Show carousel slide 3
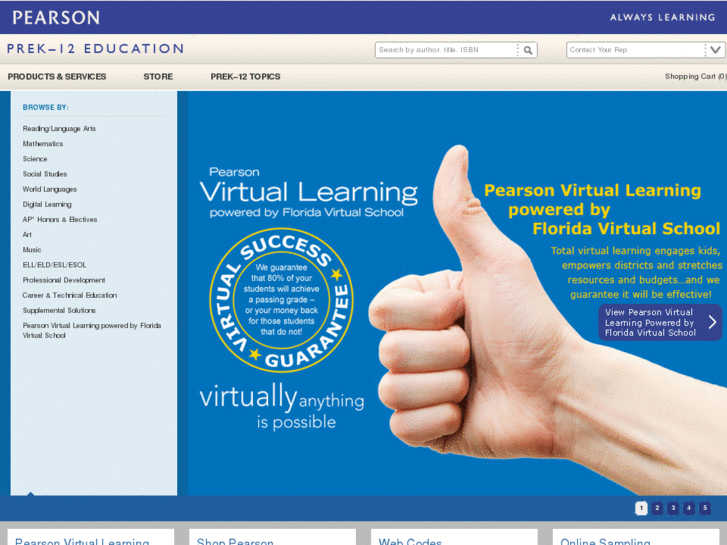Image resolution: width=727 pixels, height=545 pixels. 673,508
